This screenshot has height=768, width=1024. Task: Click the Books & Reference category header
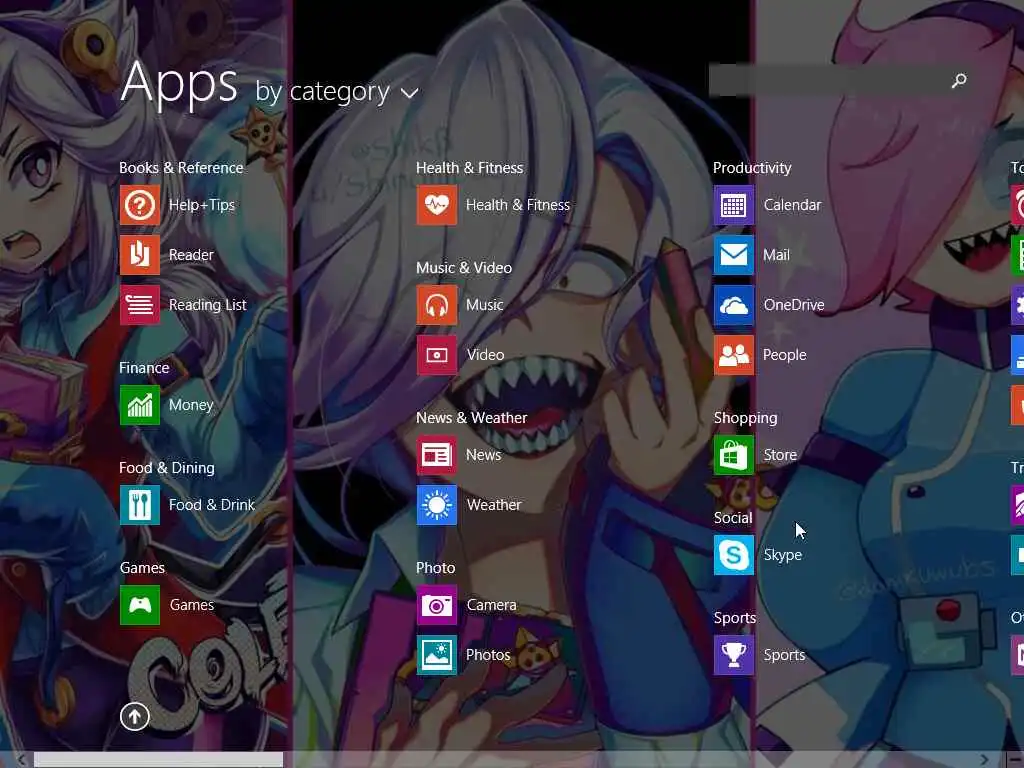[181, 168]
